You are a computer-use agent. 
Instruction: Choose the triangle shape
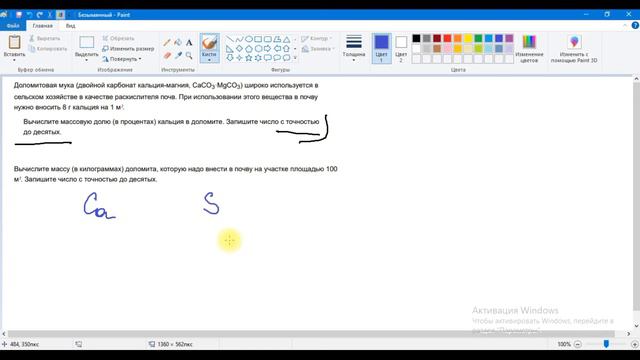(x=287, y=39)
